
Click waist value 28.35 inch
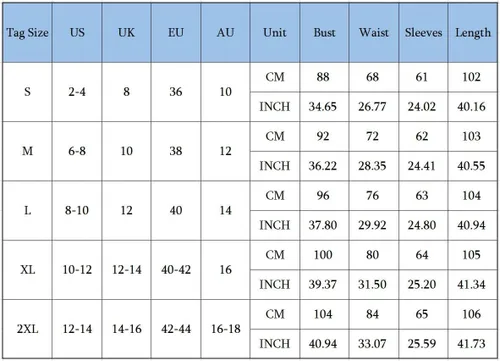pos(372,166)
